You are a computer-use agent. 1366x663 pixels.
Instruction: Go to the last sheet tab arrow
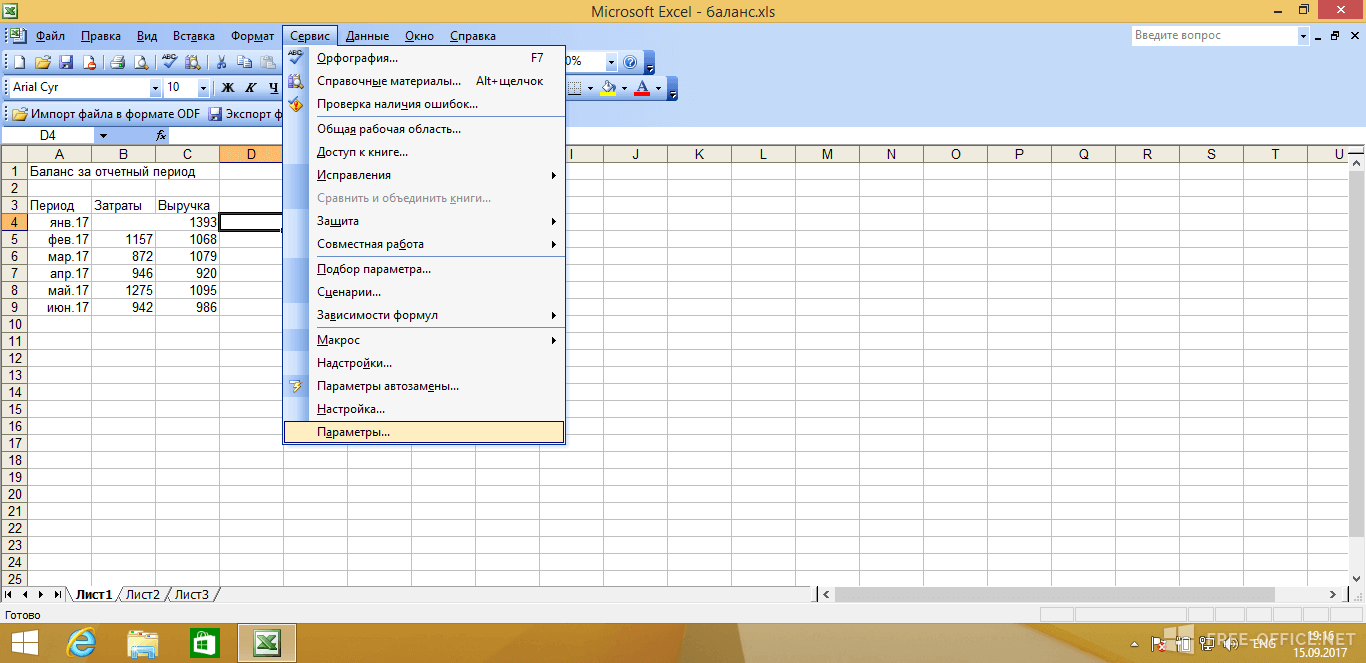(x=57, y=594)
